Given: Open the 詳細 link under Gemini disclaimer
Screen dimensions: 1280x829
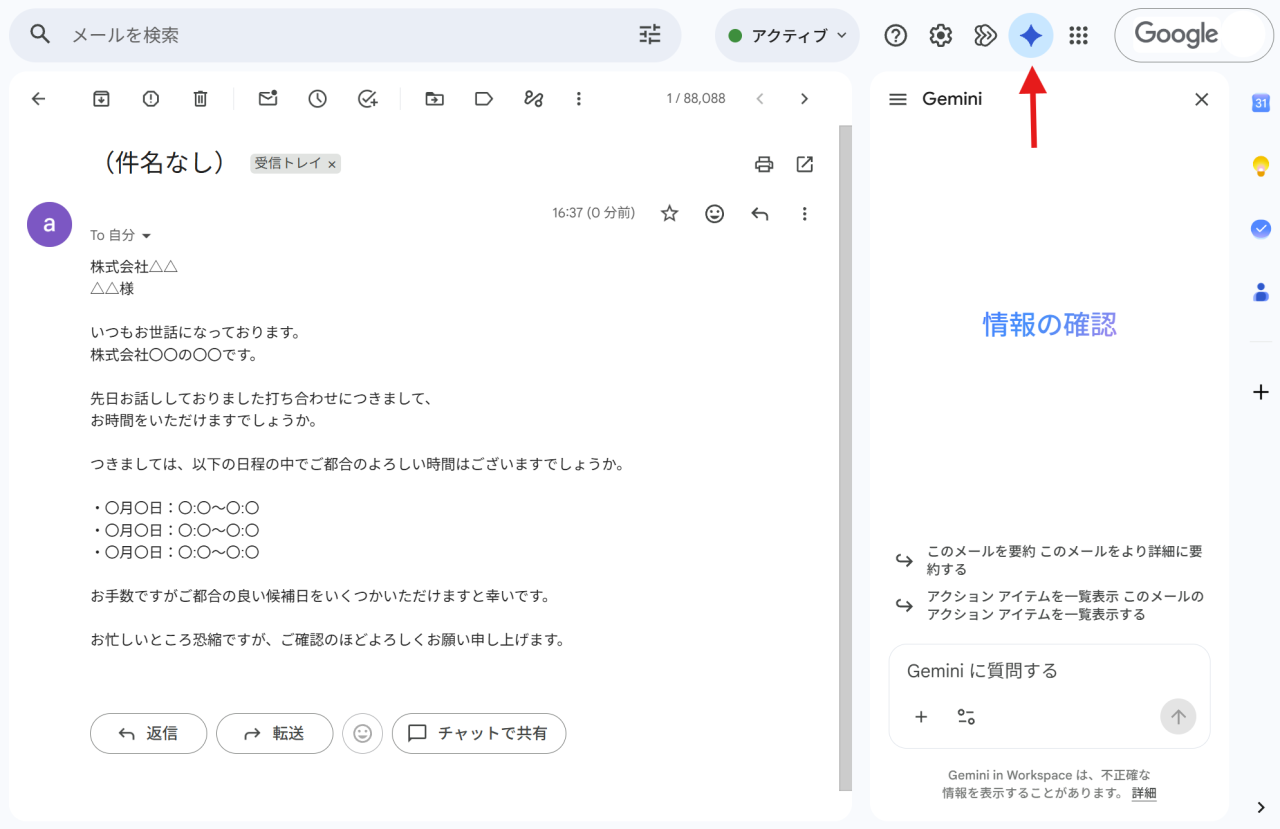Looking at the screenshot, I should [x=1144, y=793].
